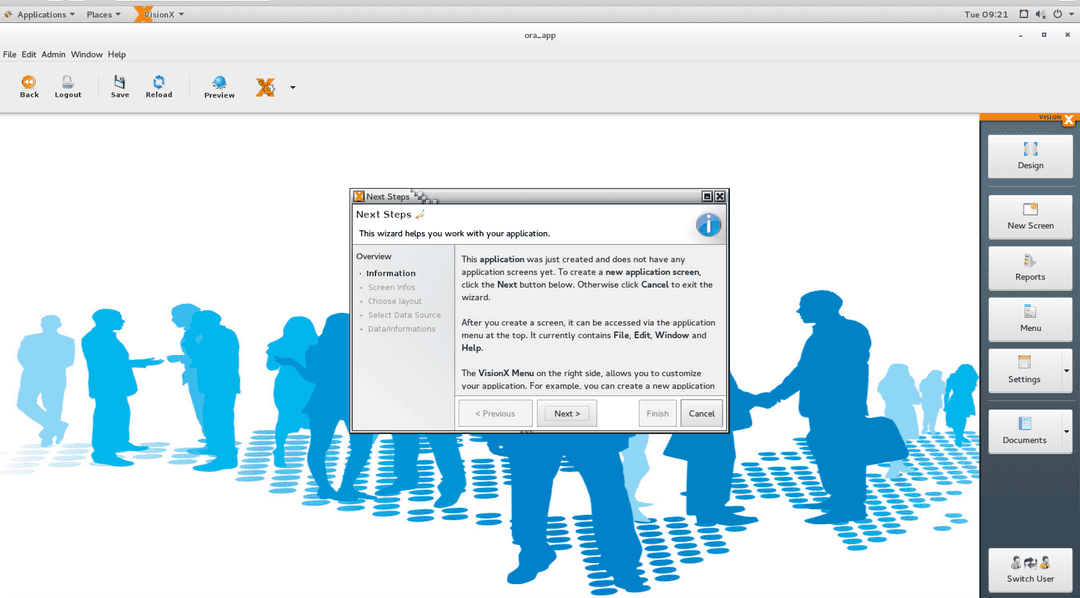This screenshot has height=598, width=1080.
Task: Open the Window menu
Action: [x=86, y=54]
